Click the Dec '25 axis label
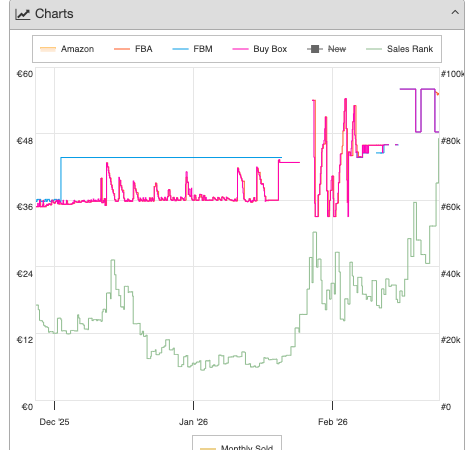 point(54,422)
